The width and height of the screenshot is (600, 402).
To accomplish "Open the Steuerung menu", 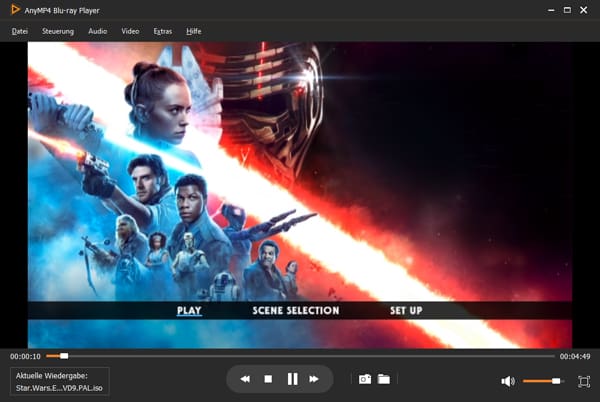I will click(58, 31).
